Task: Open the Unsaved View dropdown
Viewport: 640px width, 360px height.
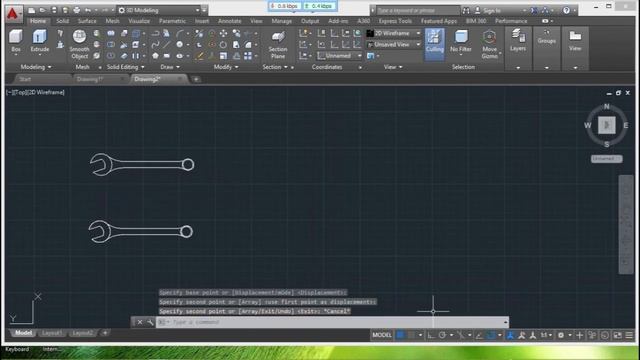Action: click(393, 44)
